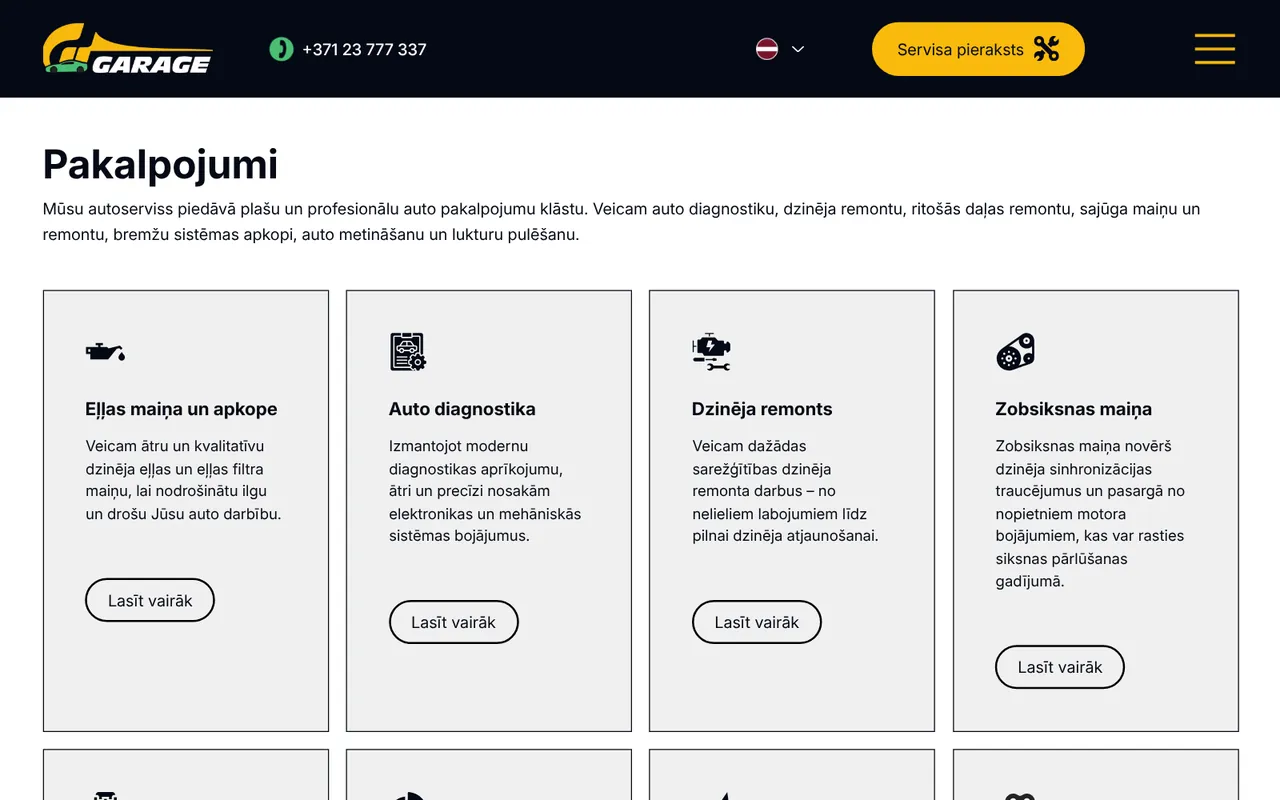Click the description starting 'Zobsiksnas maiņa novērš'

click(x=1090, y=514)
